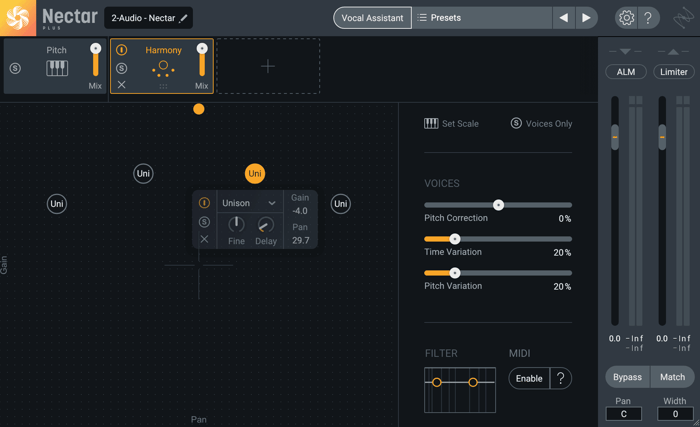
Task: Toggle ALM auto level mode
Action: click(x=626, y=72)
